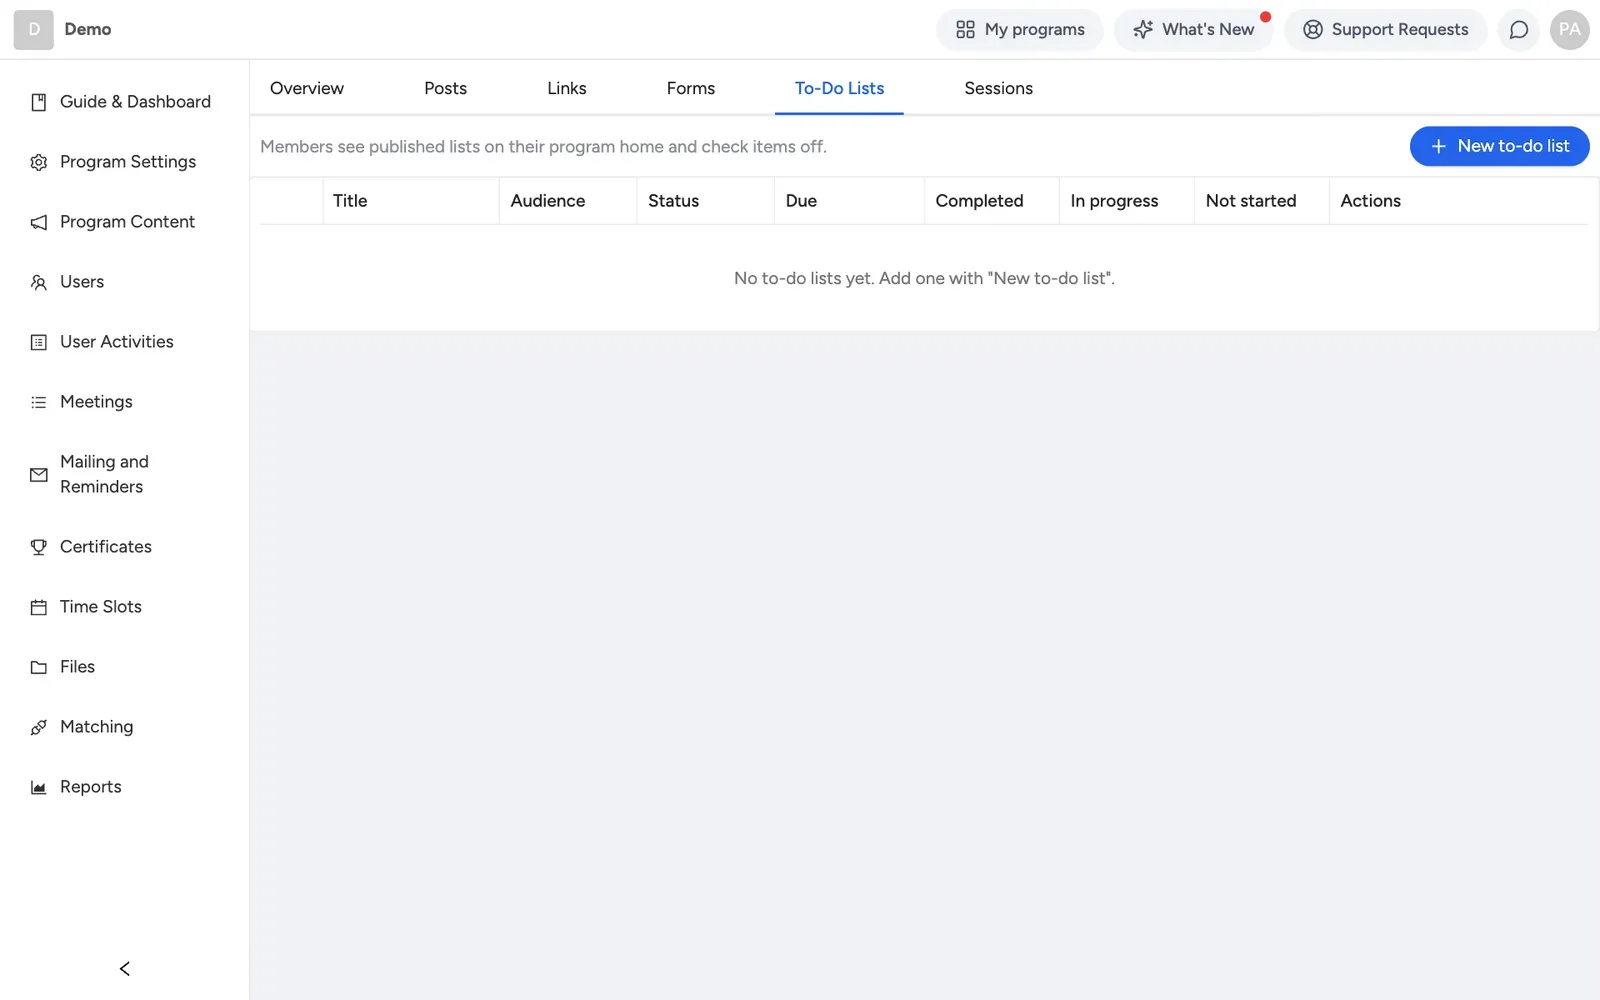Open the chat bubble messages icon

1519,30
